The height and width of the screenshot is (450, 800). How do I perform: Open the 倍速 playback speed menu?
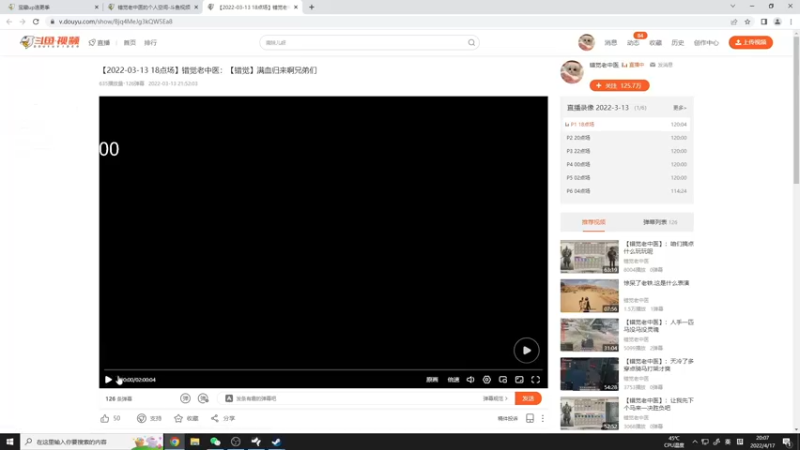click(x=453, y=380)
